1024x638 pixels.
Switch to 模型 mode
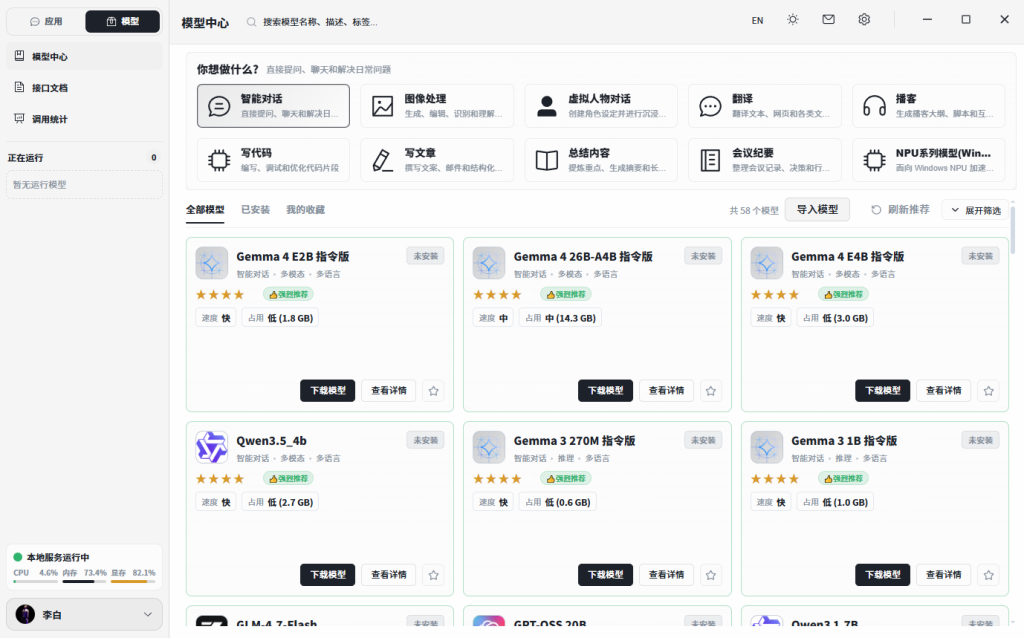(x=123, y=22)
